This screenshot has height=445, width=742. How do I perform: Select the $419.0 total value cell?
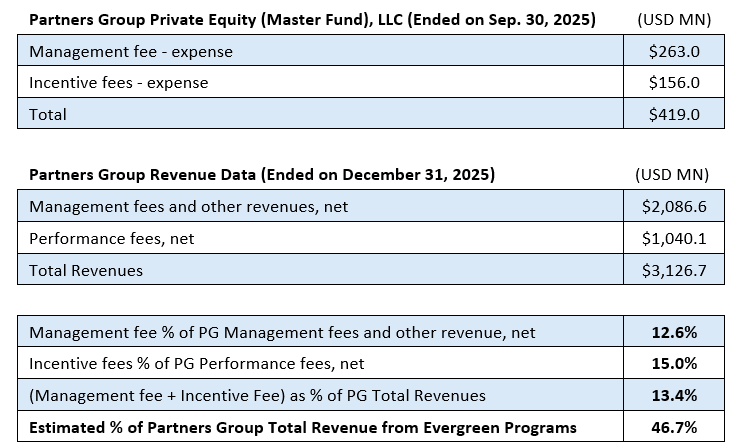click(x=673, y=114)
